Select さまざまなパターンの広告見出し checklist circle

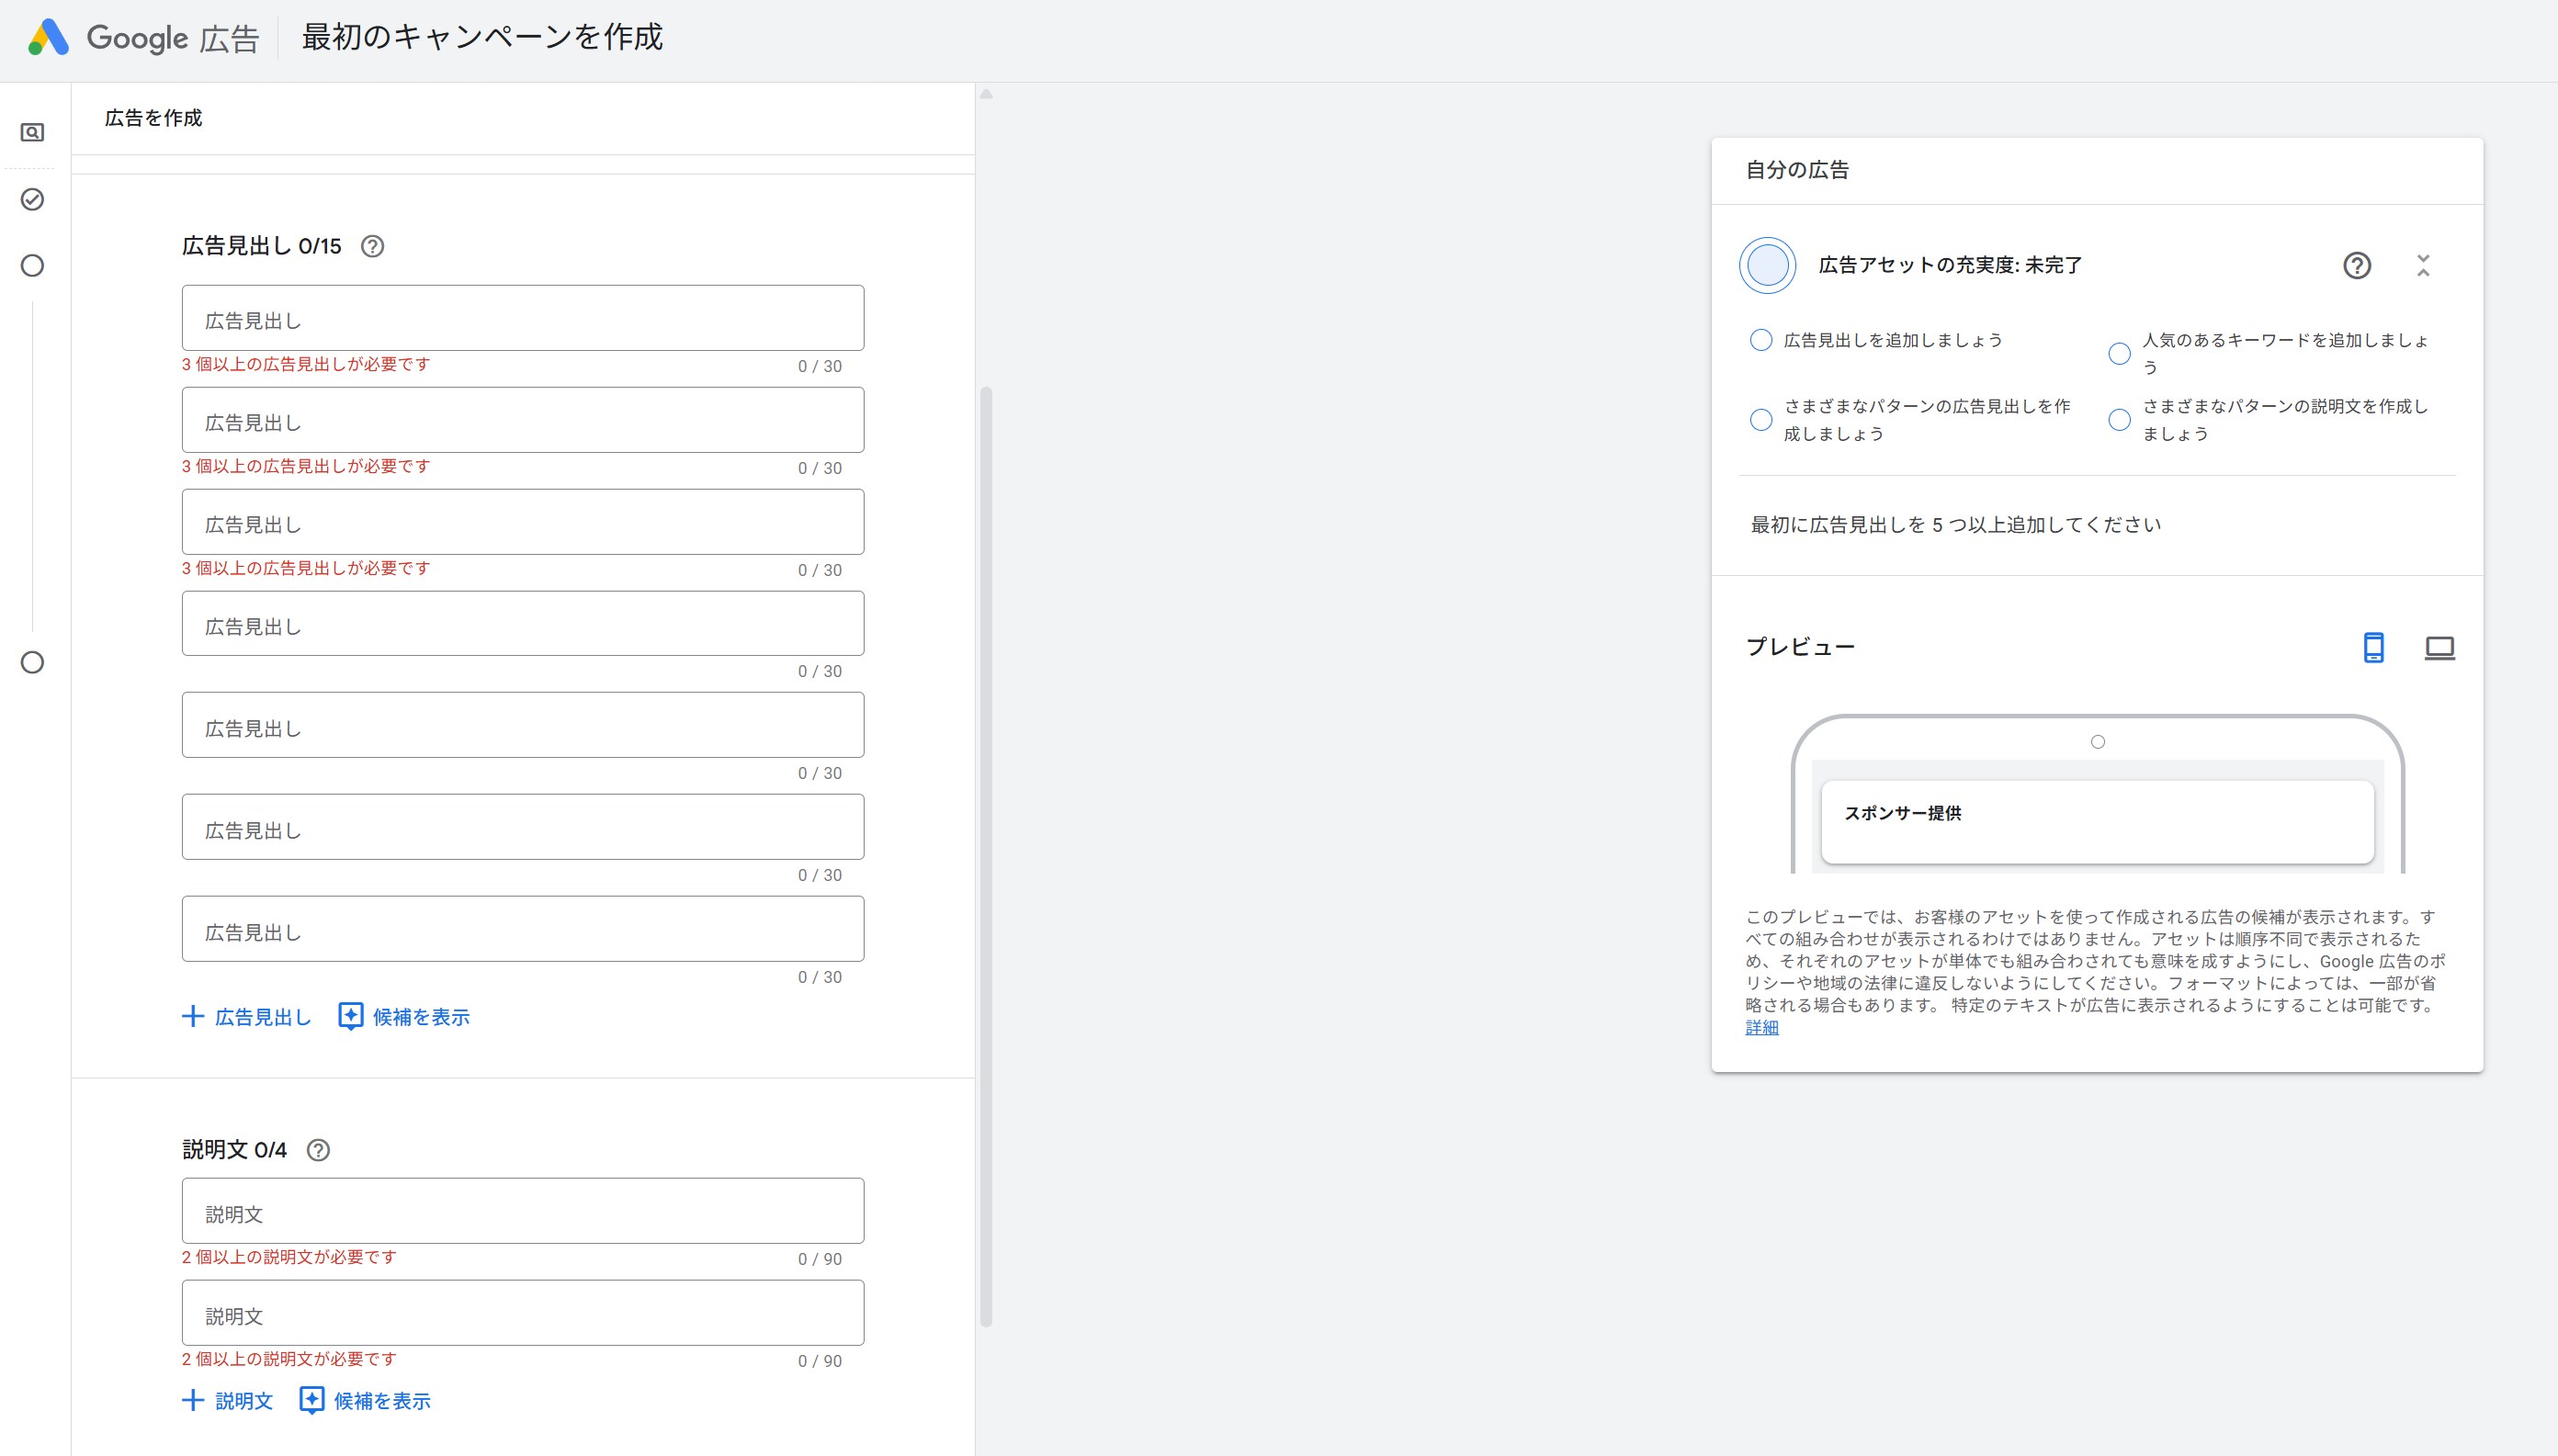pyautogui.click(x=1761, y=420)
